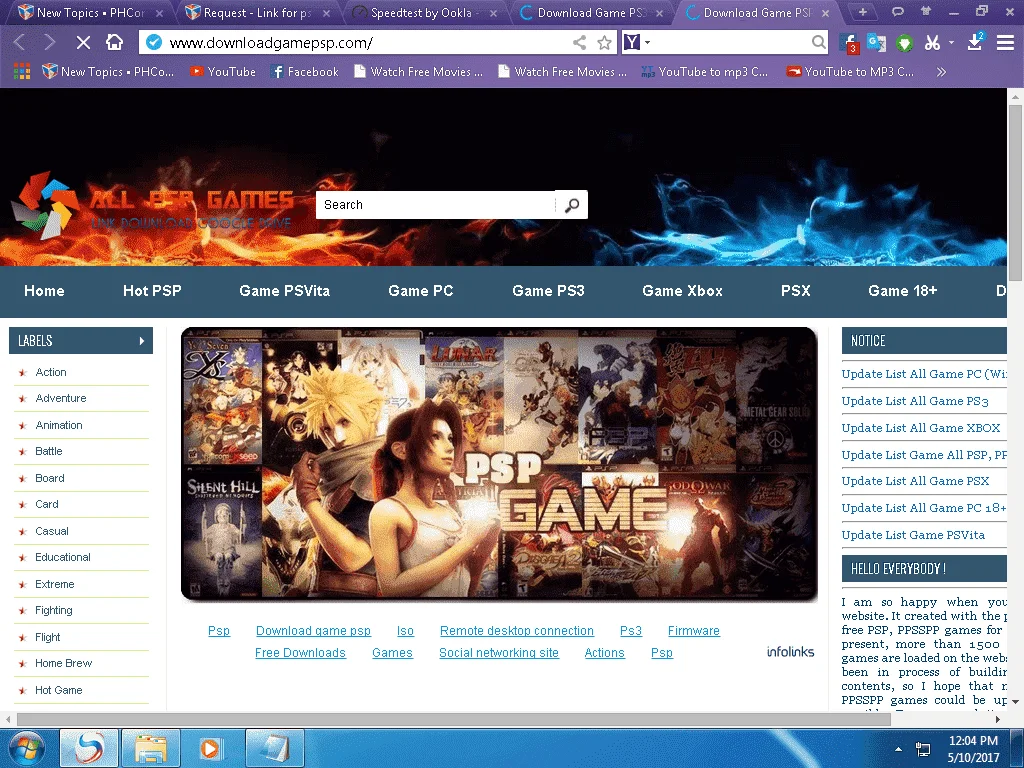This screenshot has height=768, width=1024.
Task: Open the scissors screenshot tool icon
Action: pyautogui.click(x=932, y=43)
